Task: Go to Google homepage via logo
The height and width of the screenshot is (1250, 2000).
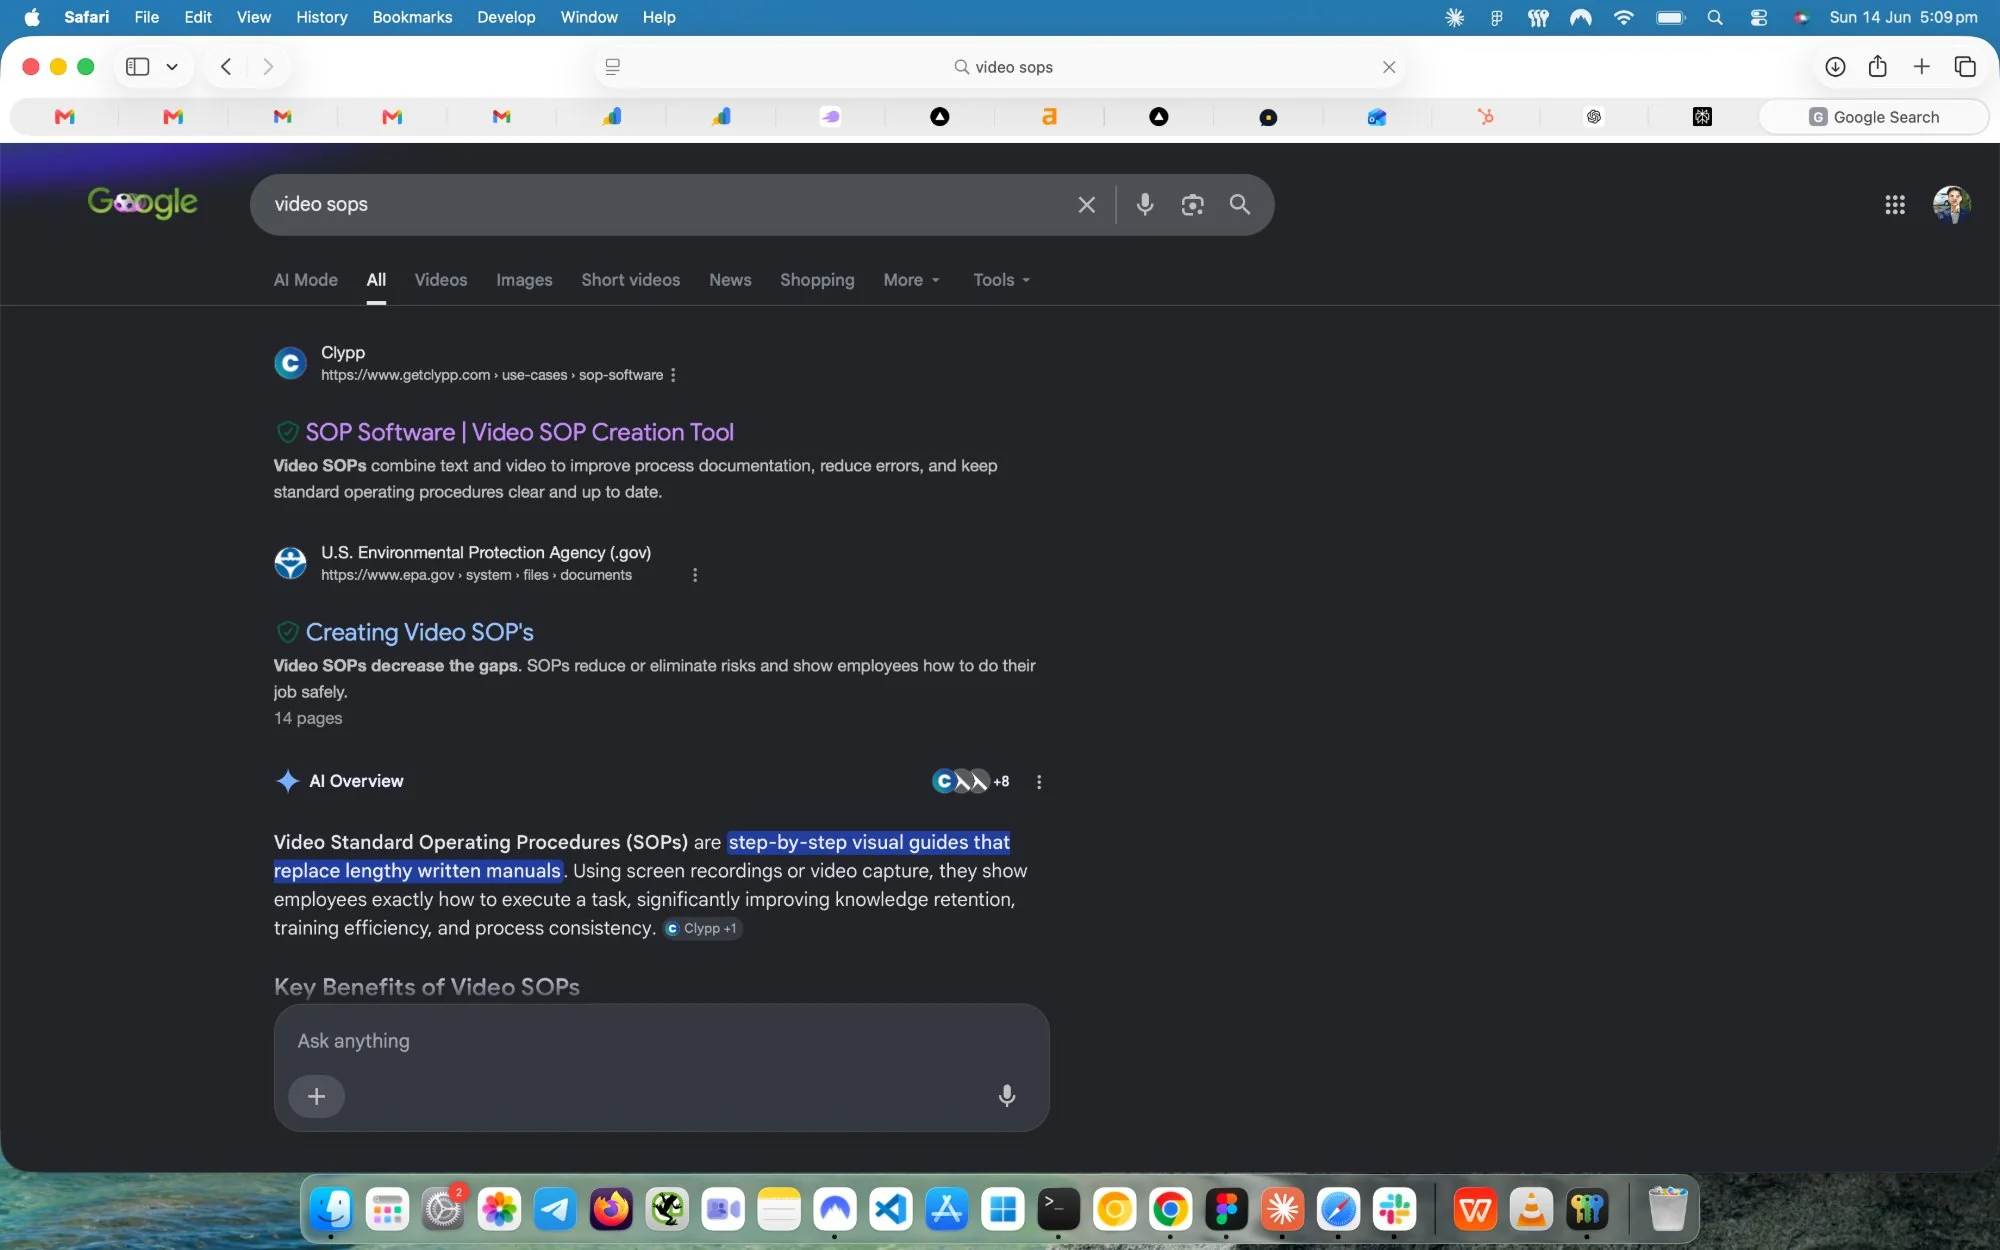Action: [142, 203]
